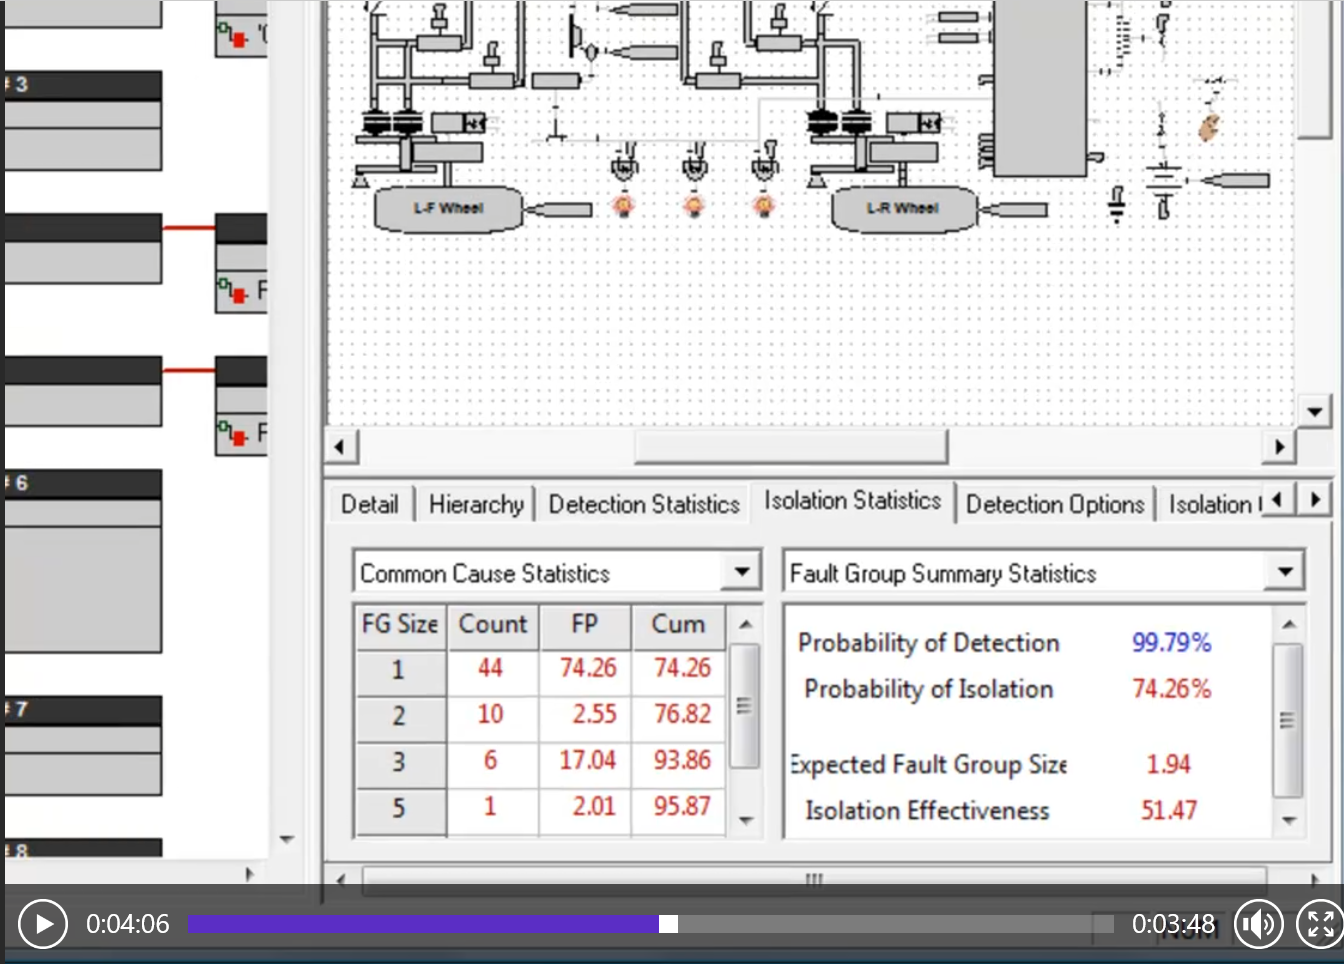Click the L-R Wheel component in diagram
This screenshot has width=1344, height=964.
tap(902, 209)
